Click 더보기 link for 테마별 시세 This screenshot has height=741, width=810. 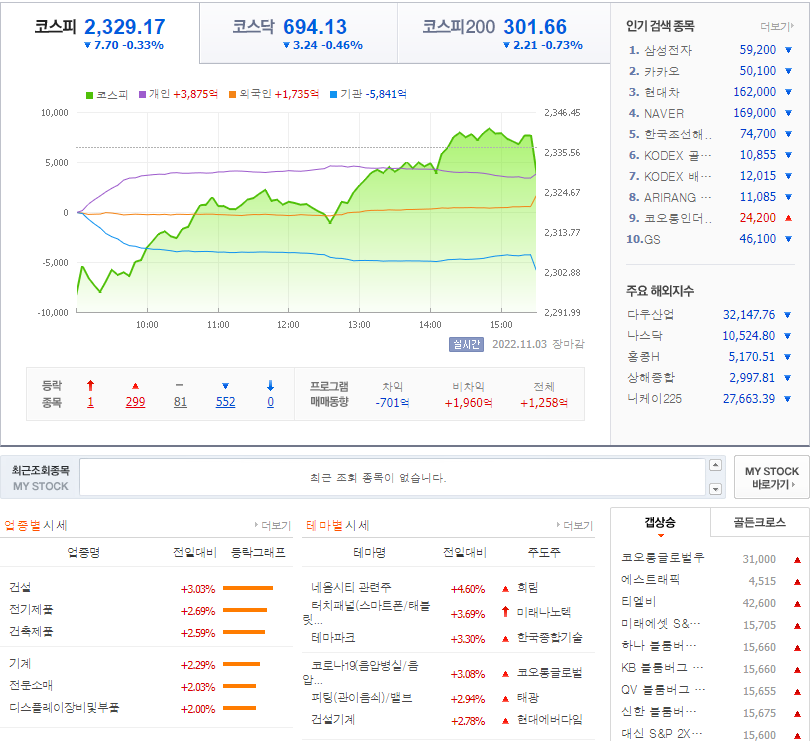tap(574, 526)
